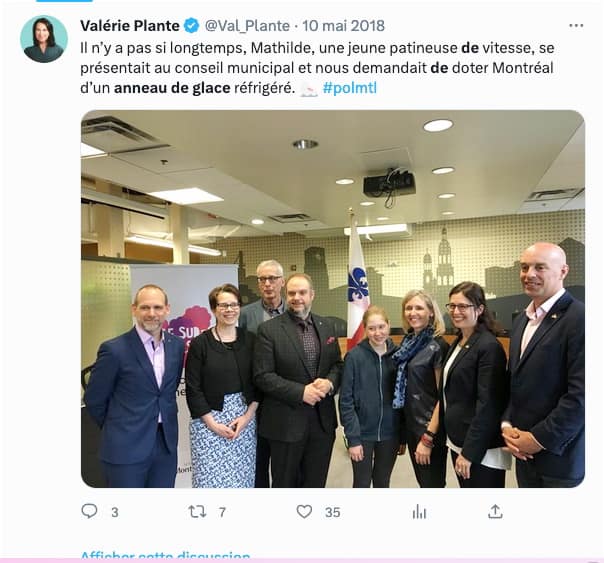Open the three-dot more options menu
The image size is (604, 563).
pyautogui.click(x=576, y=25)
